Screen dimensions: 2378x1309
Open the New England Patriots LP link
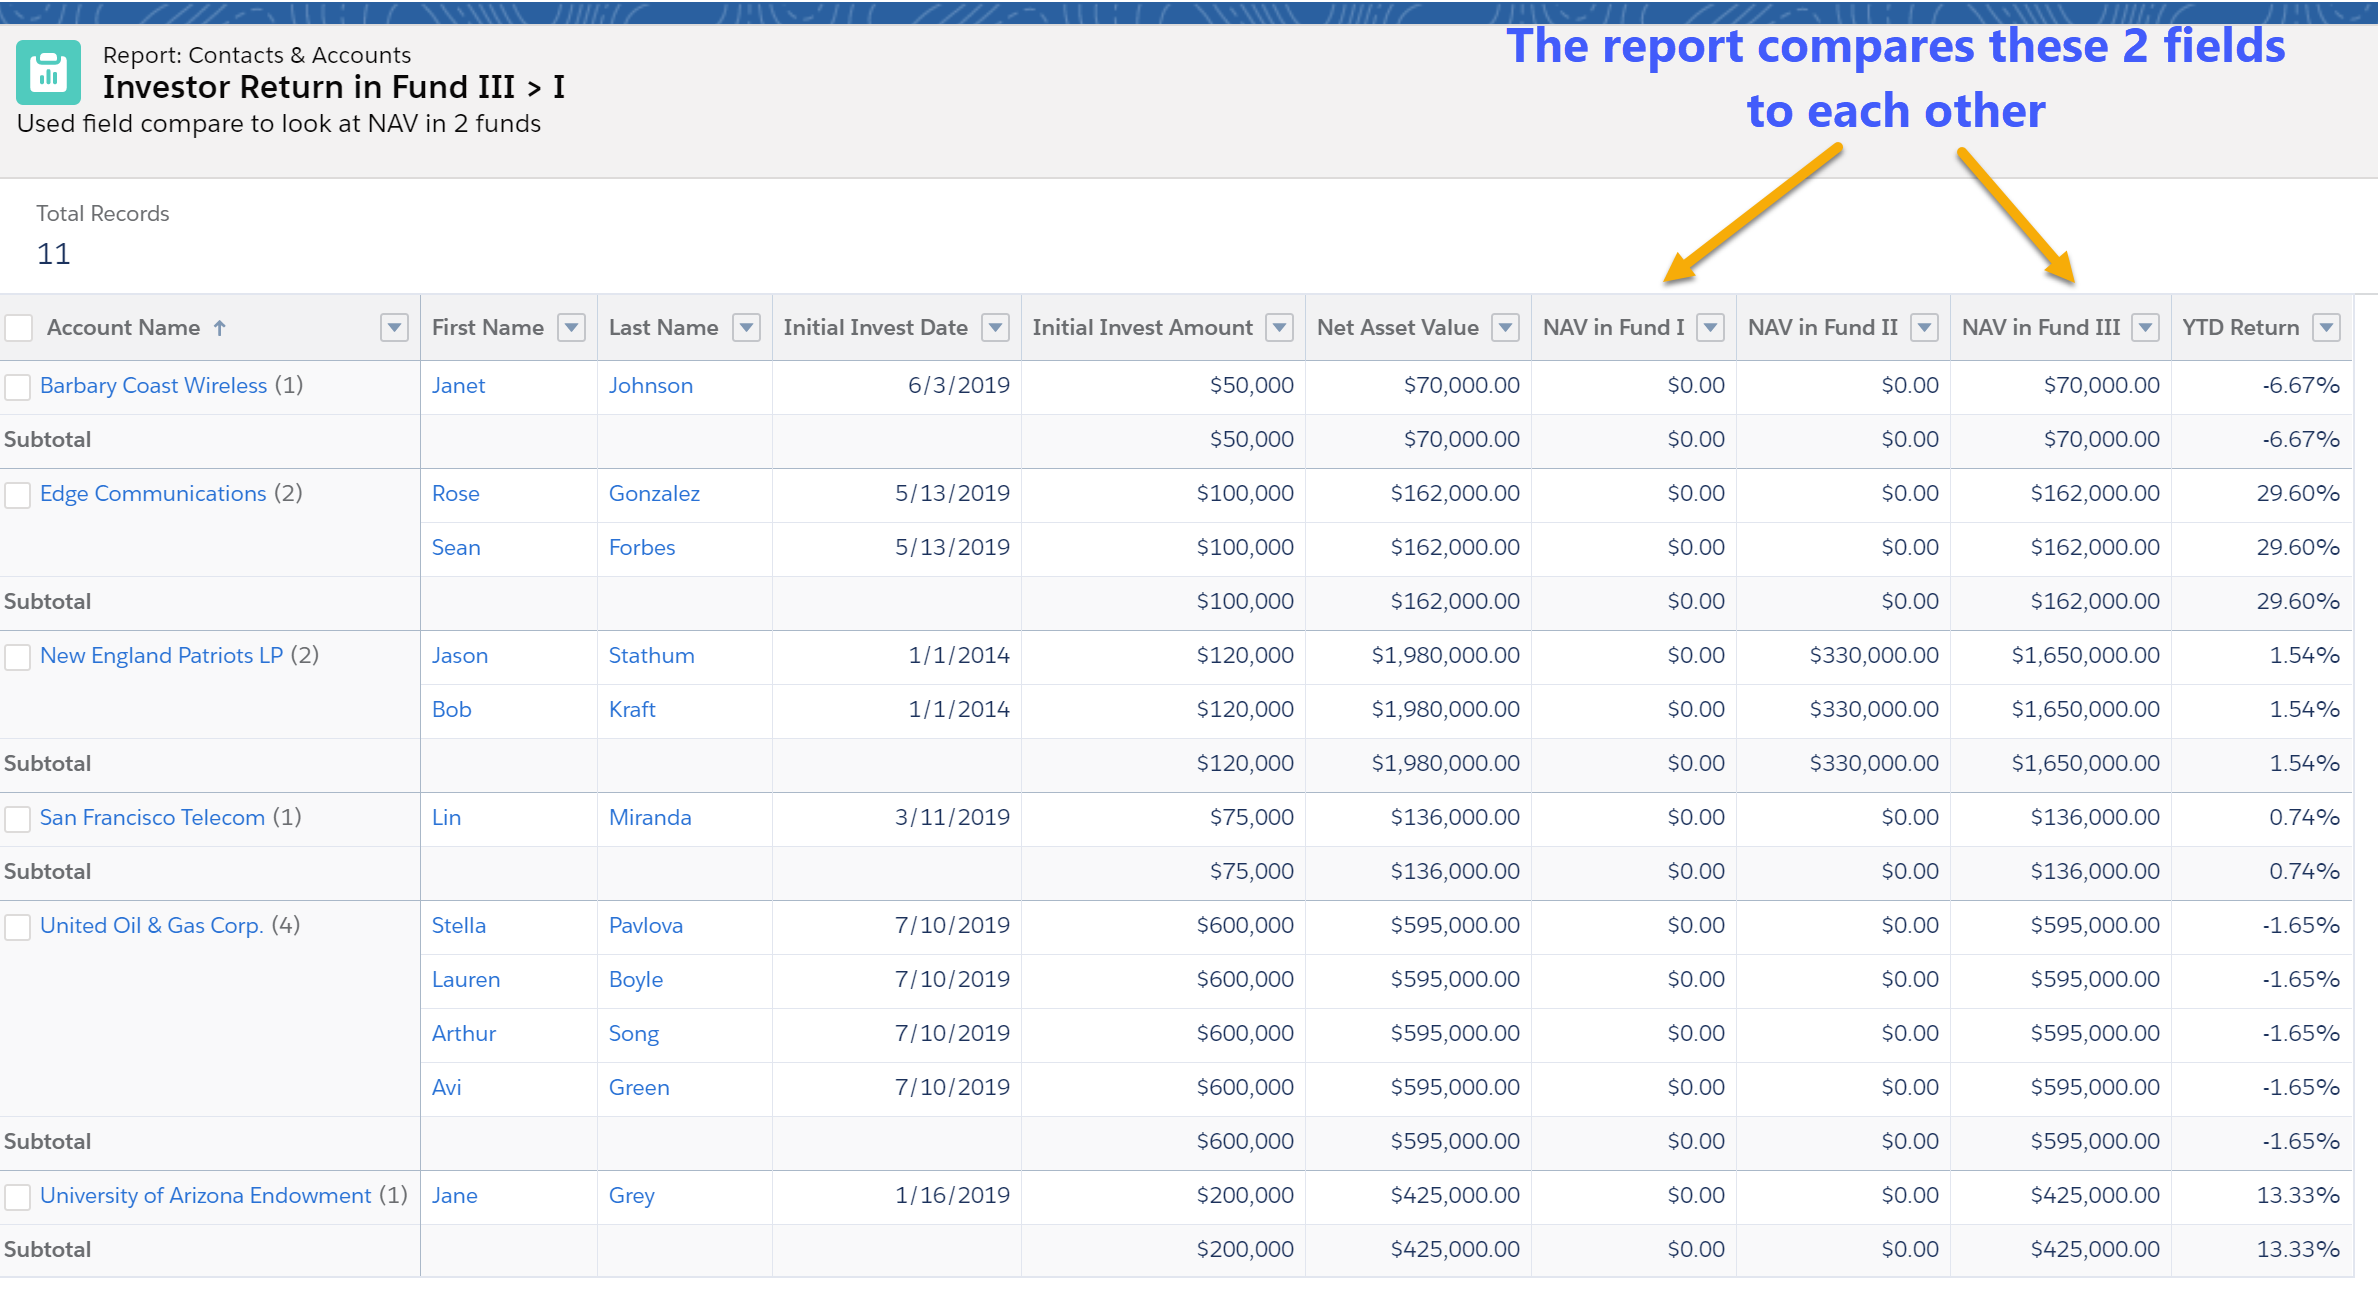point(161,656)
